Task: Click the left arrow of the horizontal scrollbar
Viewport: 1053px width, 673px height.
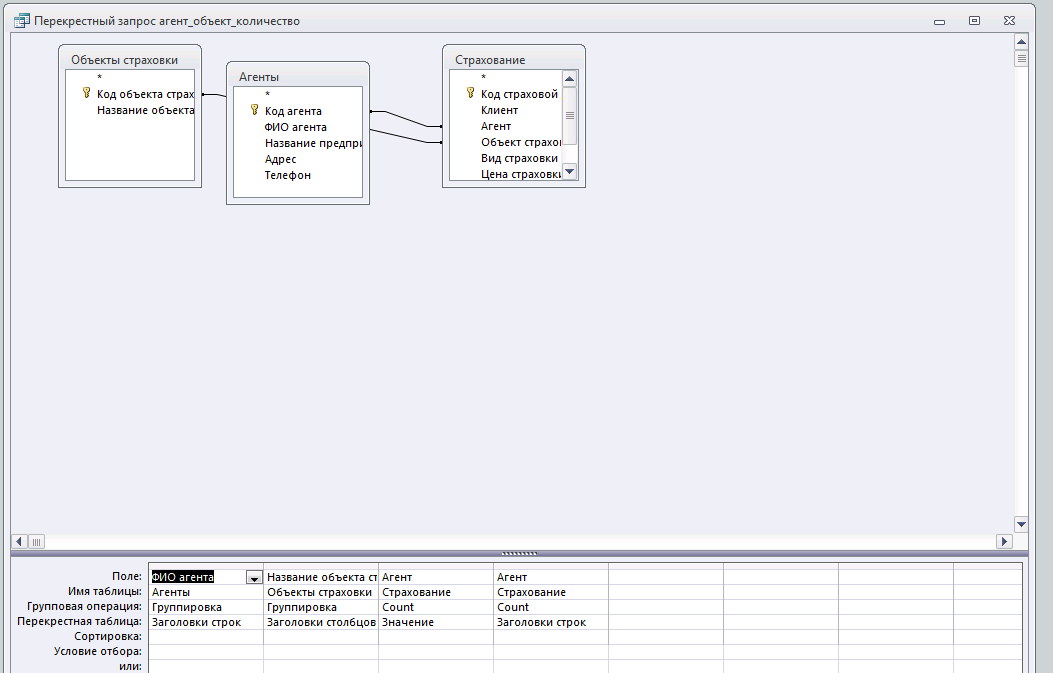Action: (x=20, y=541)
